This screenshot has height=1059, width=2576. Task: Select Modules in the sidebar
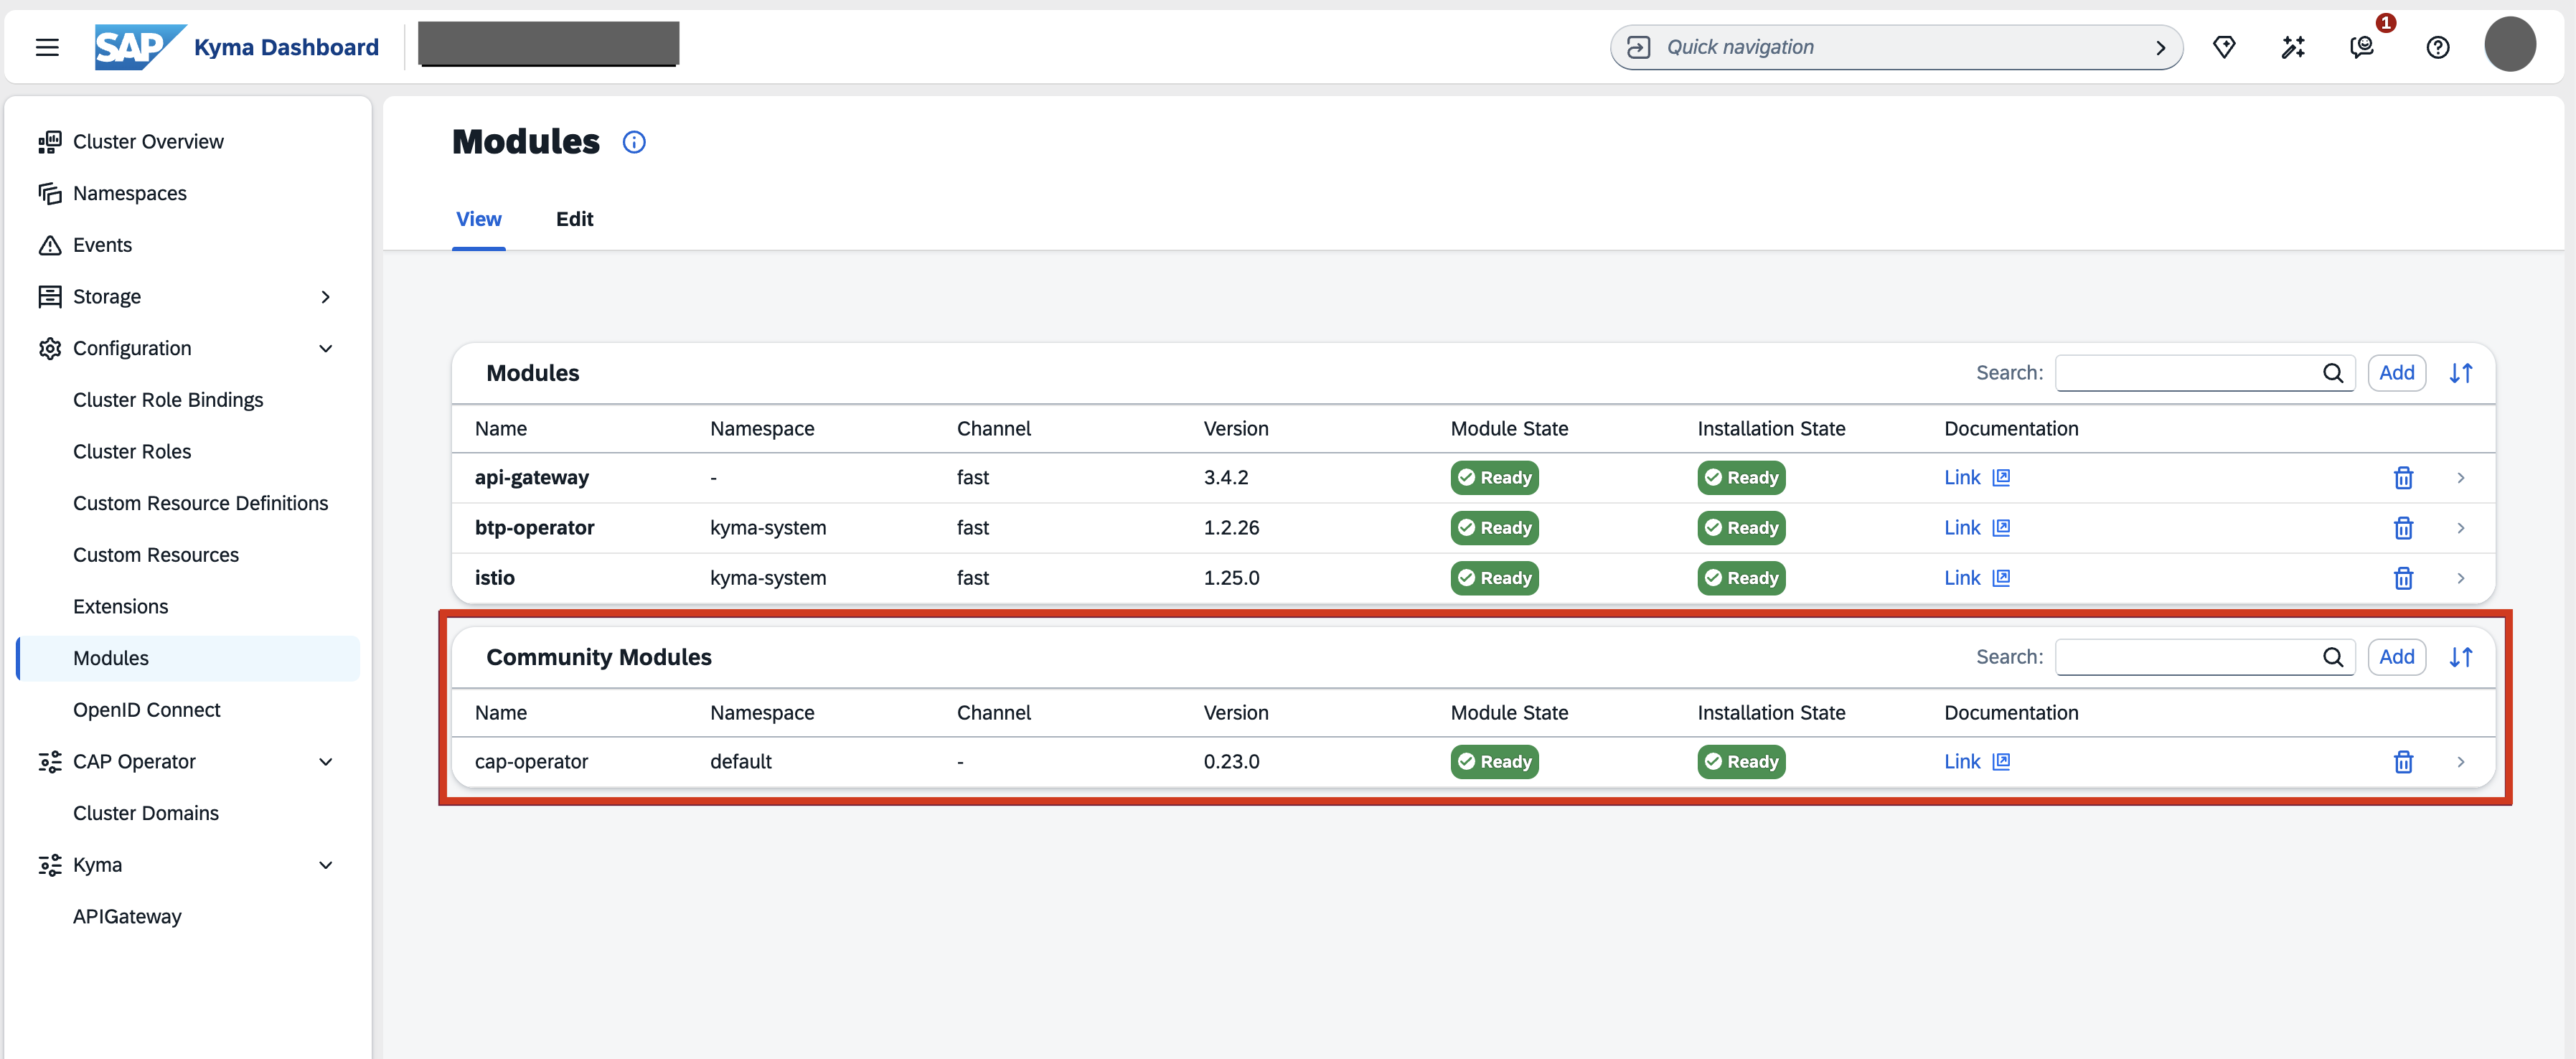(x=189, y=658)
